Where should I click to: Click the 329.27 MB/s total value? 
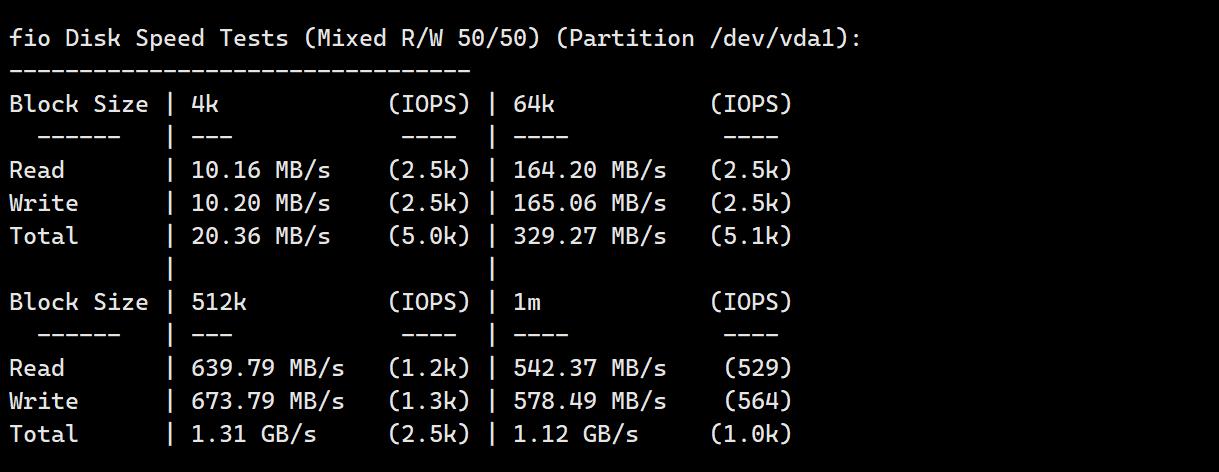[589, 236]
